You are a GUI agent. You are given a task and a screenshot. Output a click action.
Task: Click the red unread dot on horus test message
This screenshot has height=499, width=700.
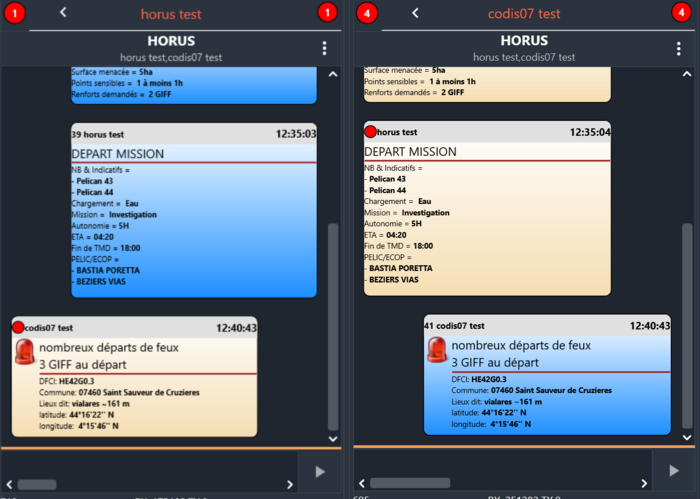(x=370, y=132)
